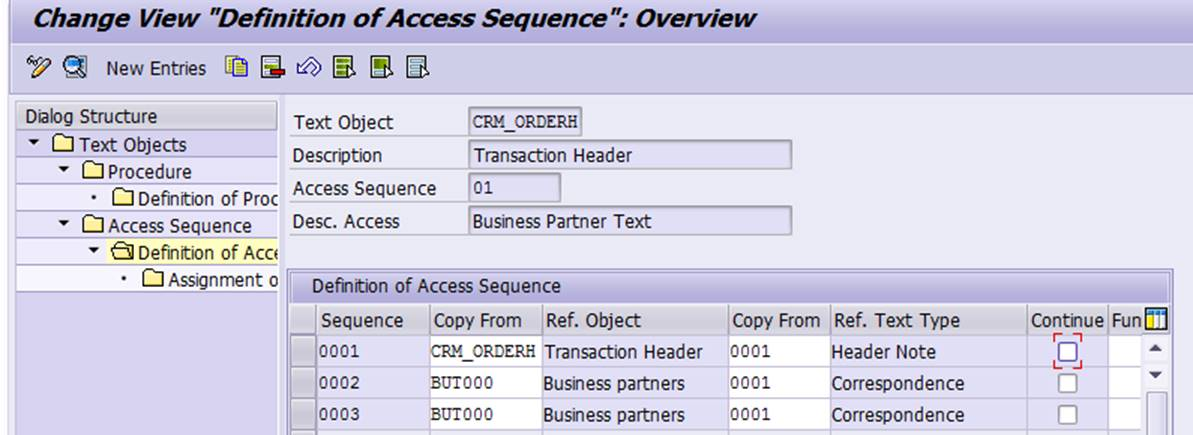The width and height of the screenshot is (1193, 435).
Task: Open table settings icon beside Fun column
Action: point(1156,321)
